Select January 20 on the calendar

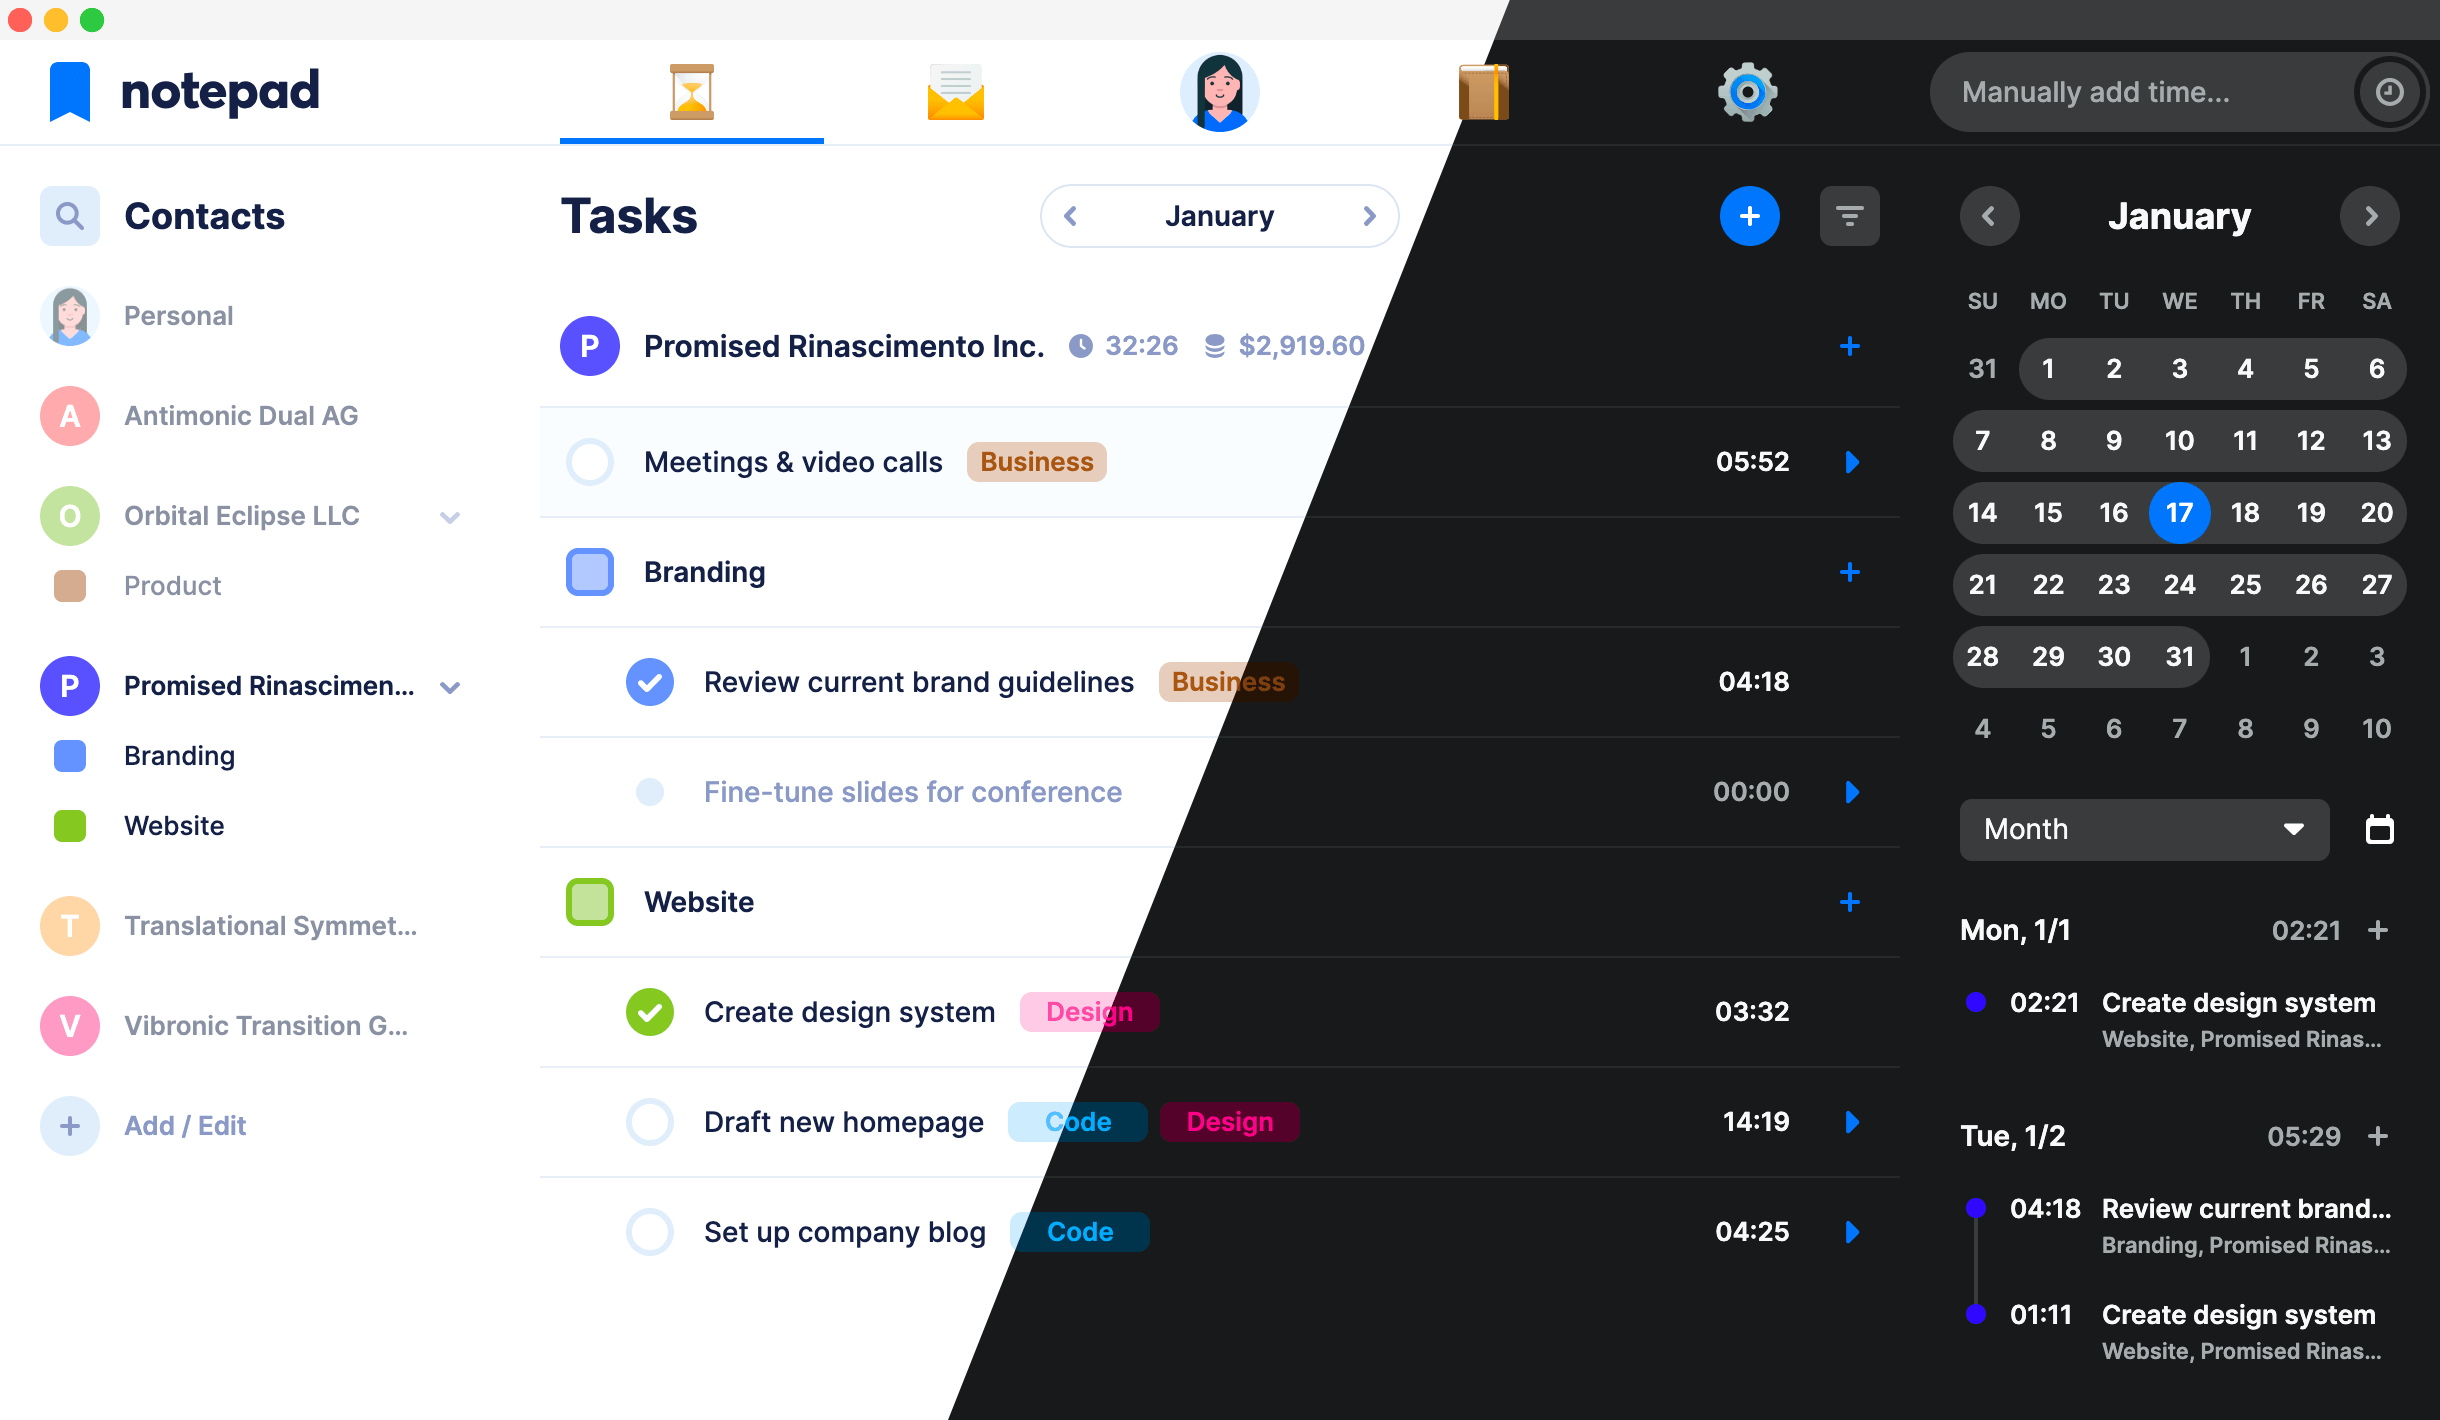tap(2374, 512)
